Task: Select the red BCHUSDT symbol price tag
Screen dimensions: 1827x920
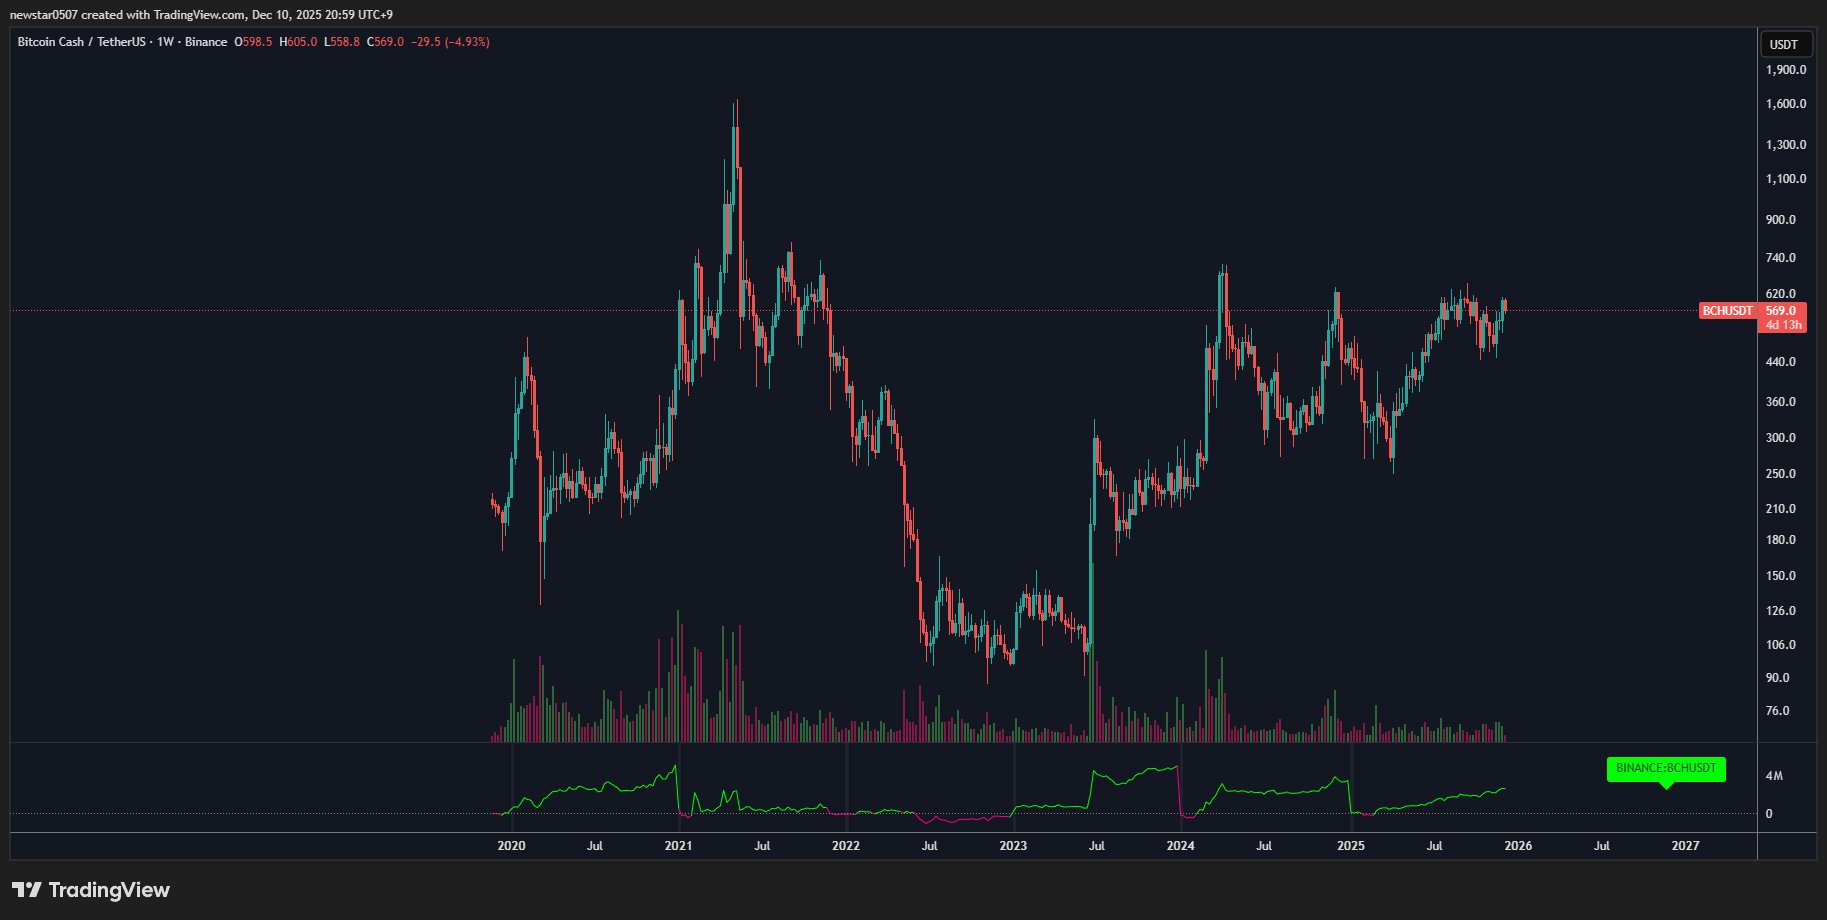Action: tap(1728, 311)
